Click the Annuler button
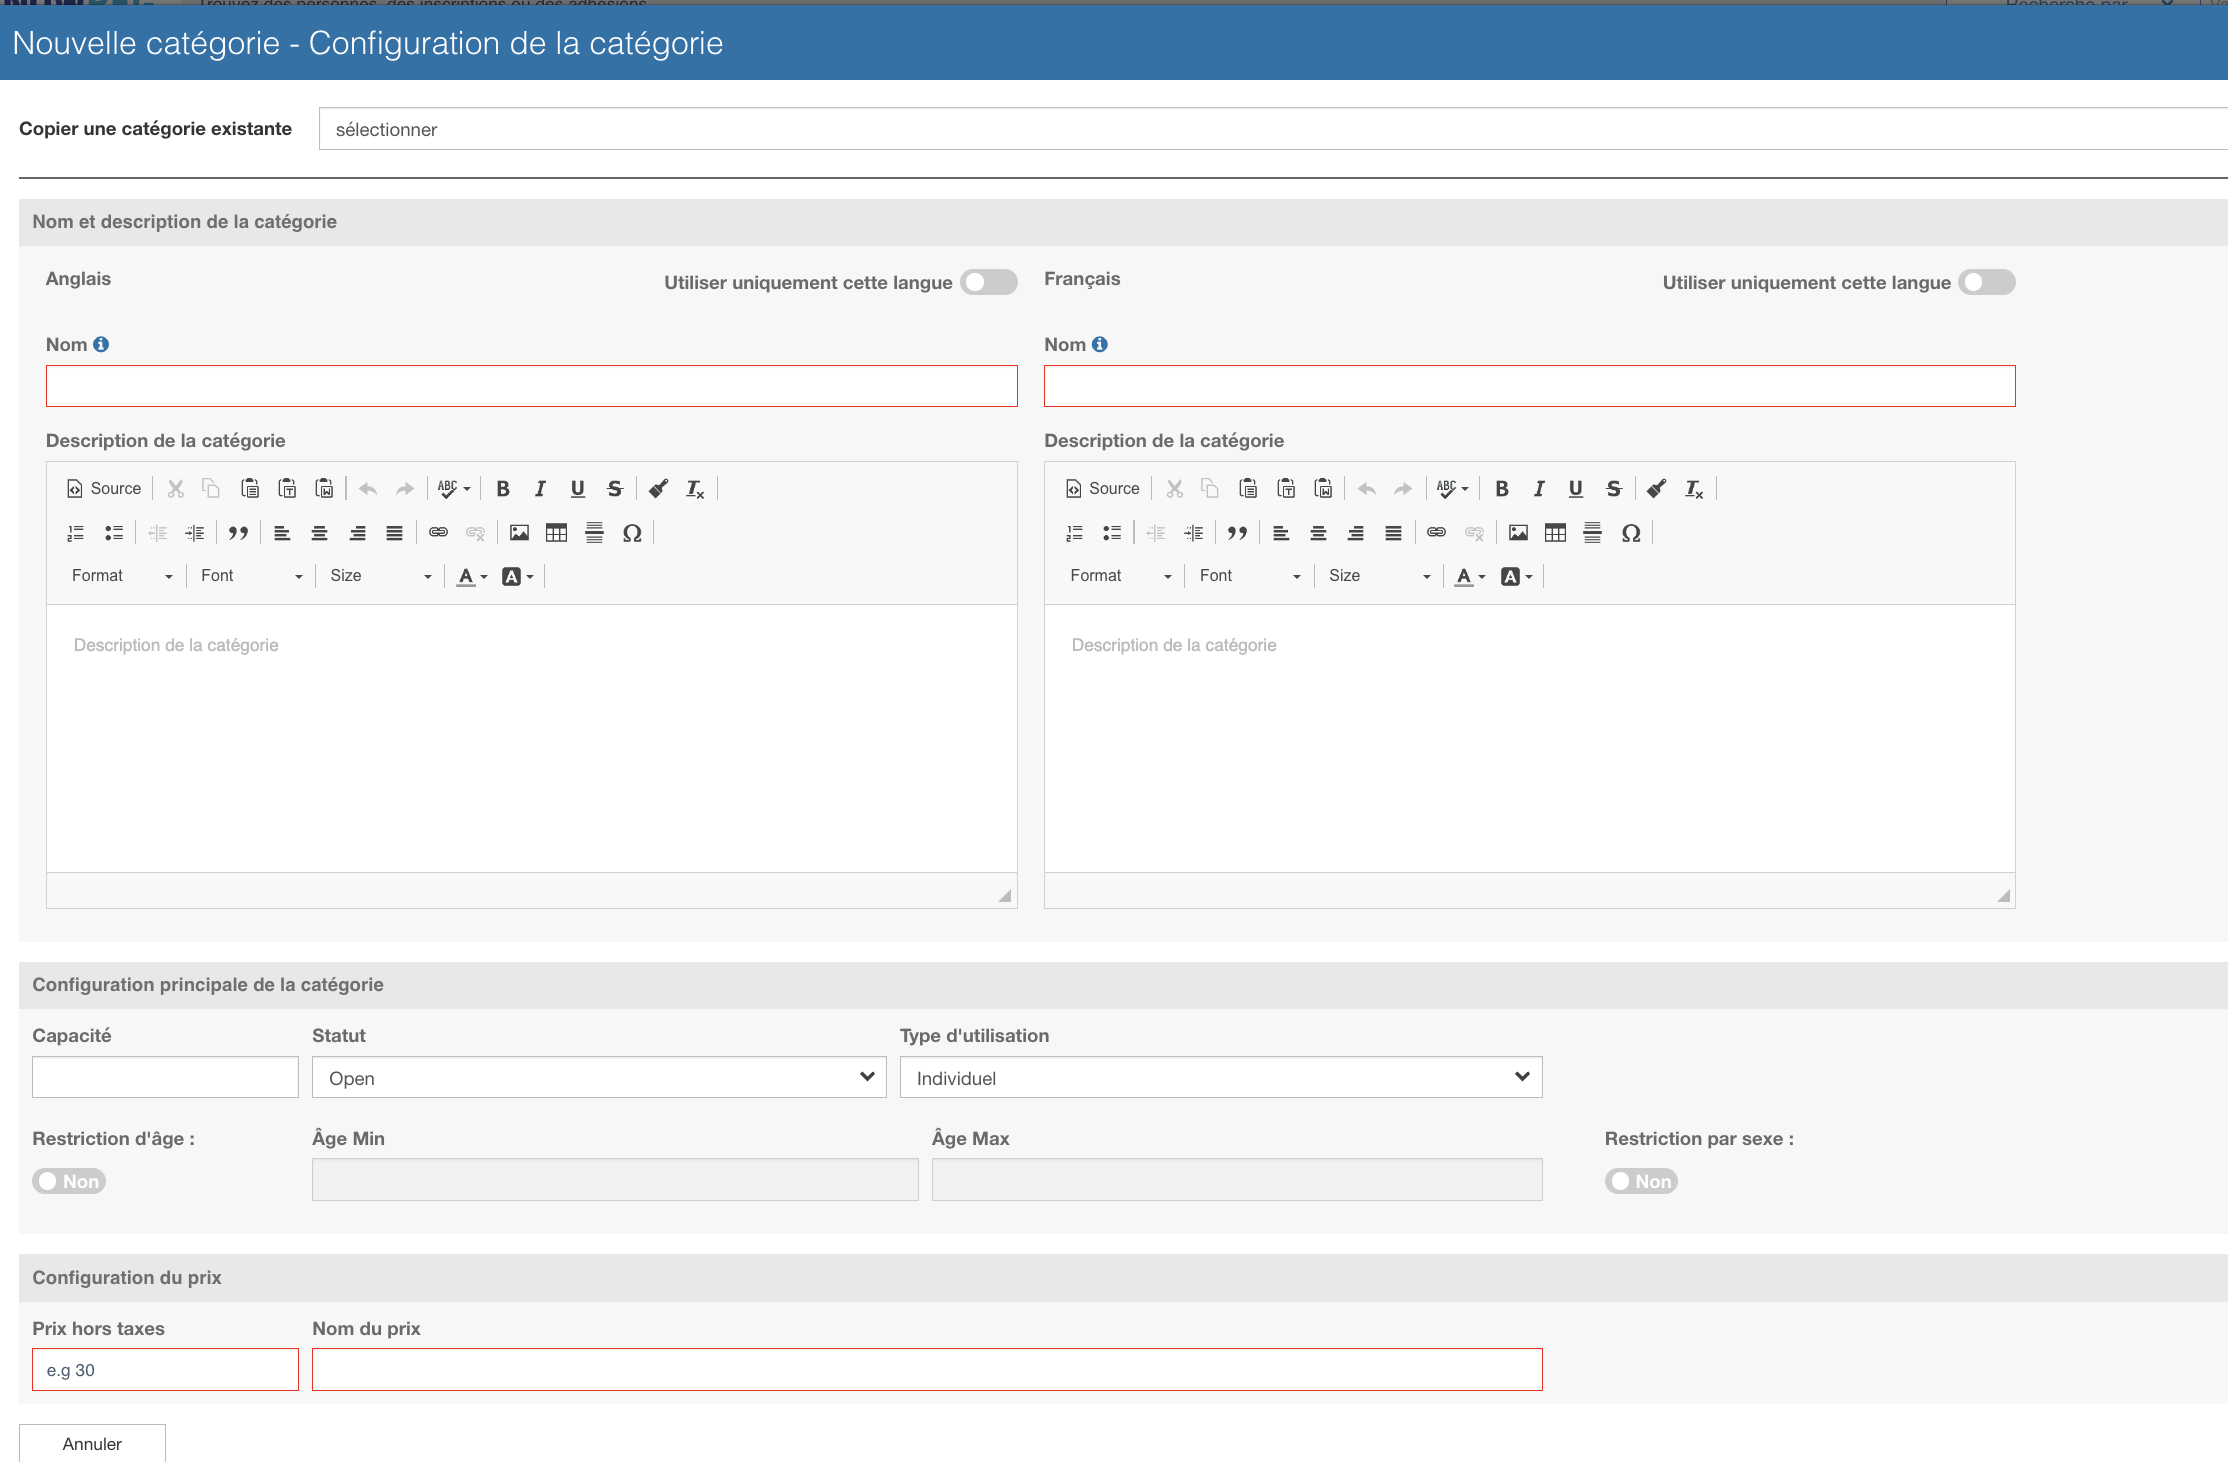 tap(92, 1443)
